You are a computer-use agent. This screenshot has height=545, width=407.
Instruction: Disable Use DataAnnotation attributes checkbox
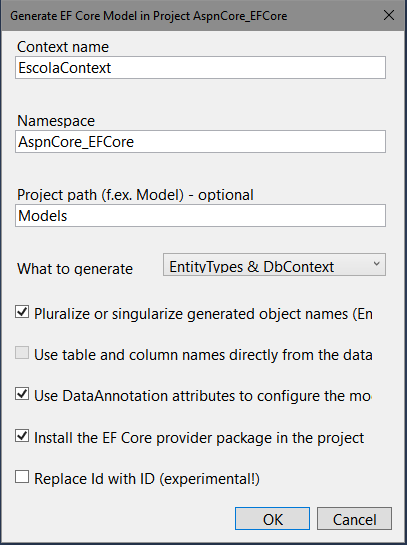[x=22, y=394]
